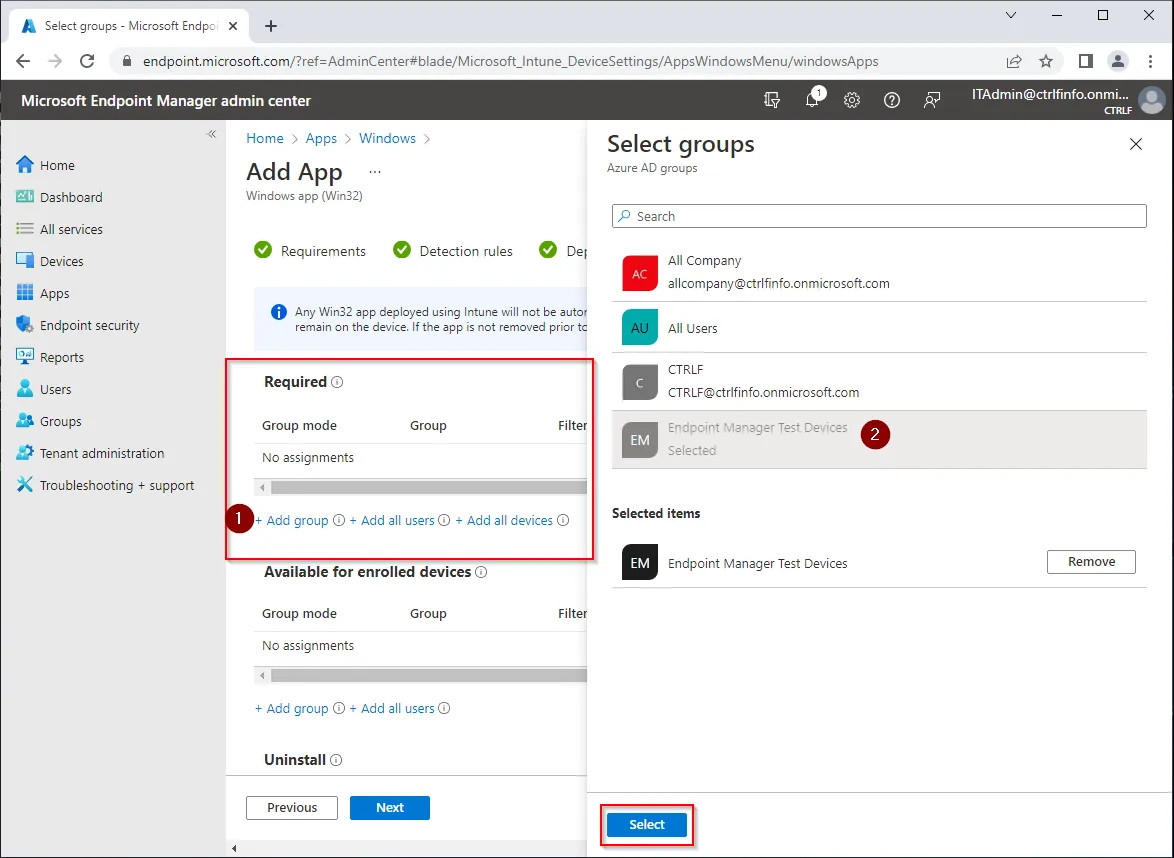
Task: Open the Chrome menu
Action: click(x=1151, y=61)
